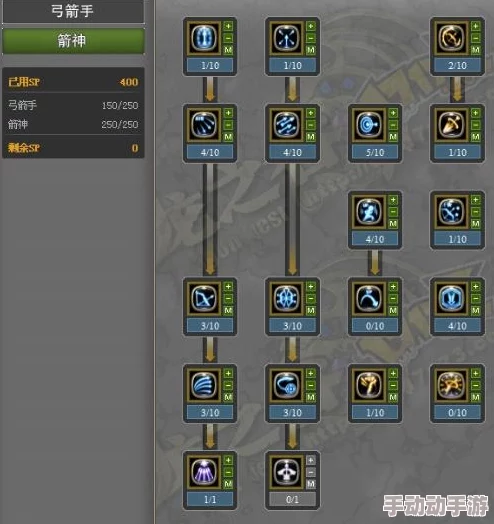Click the target bullseye skill icon at 5/10
Viewport: 494px width, 524px height.
click(x=369, y=124)
